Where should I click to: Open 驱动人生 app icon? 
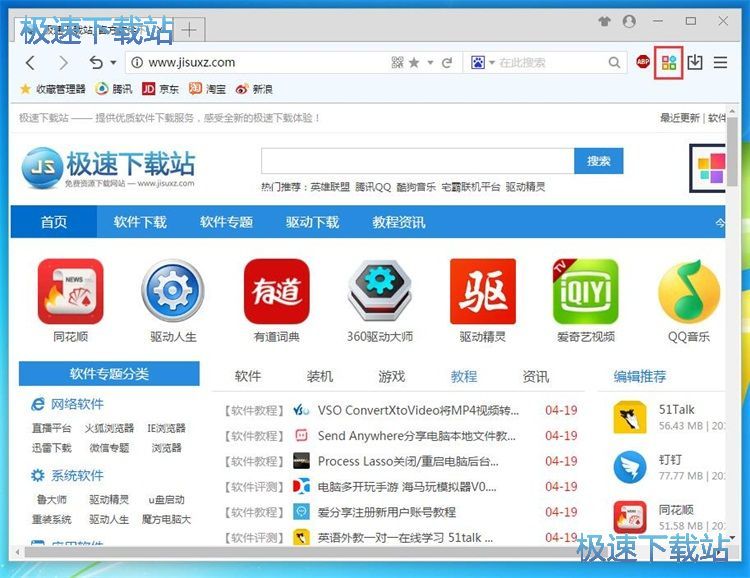[x=173, y=291]
